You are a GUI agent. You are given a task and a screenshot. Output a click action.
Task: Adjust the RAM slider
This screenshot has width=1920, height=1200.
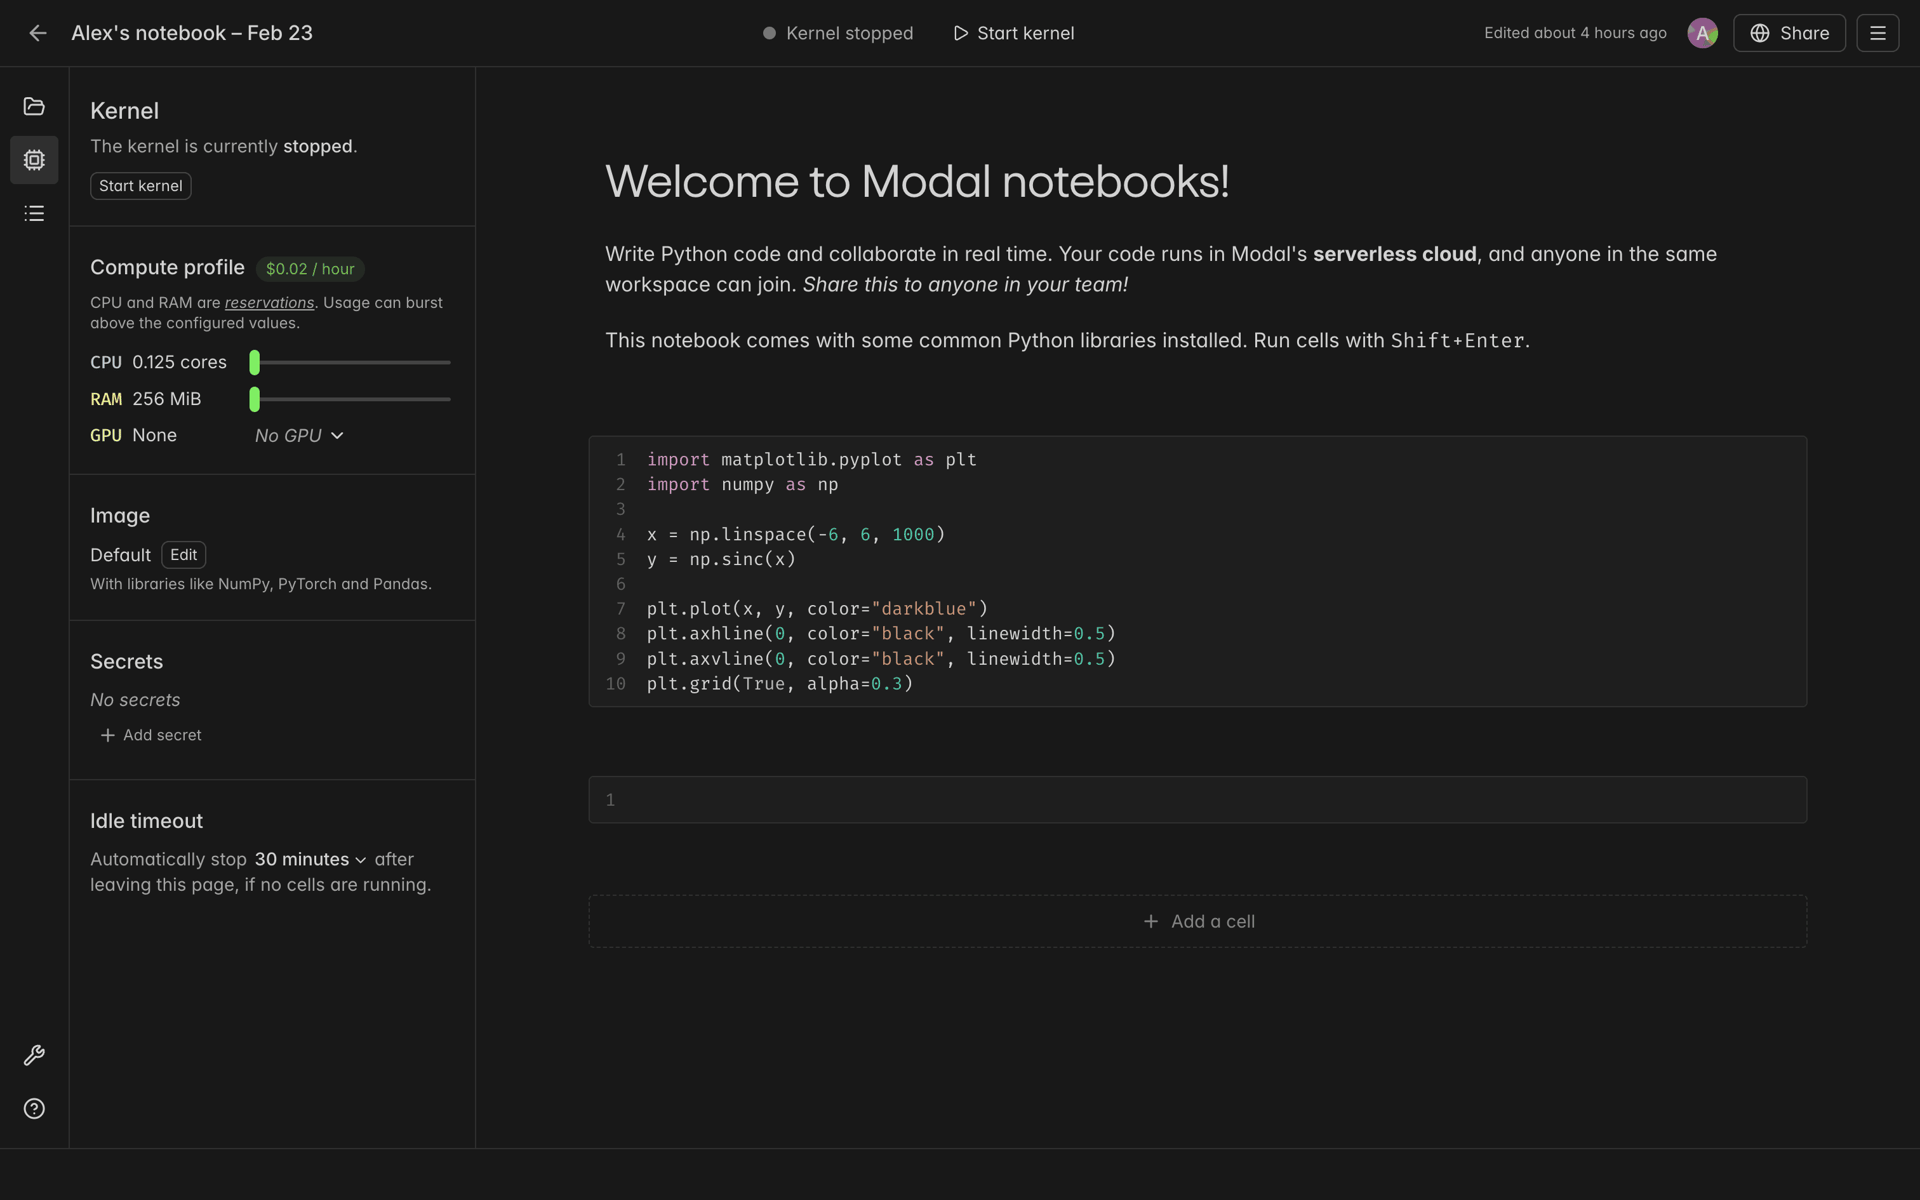pos(350,399)
